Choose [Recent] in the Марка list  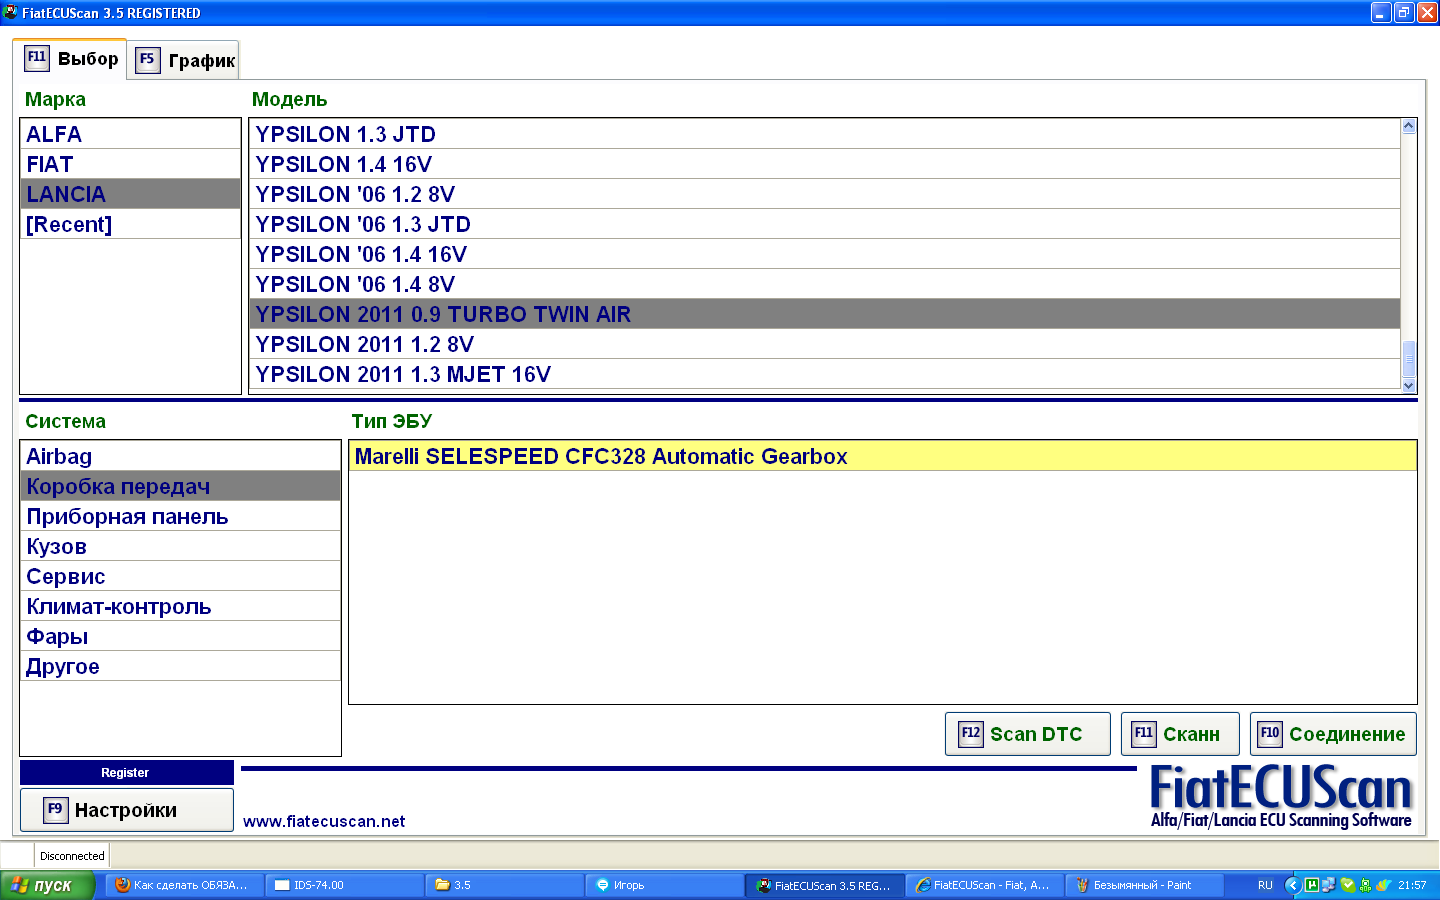point(130,224)
